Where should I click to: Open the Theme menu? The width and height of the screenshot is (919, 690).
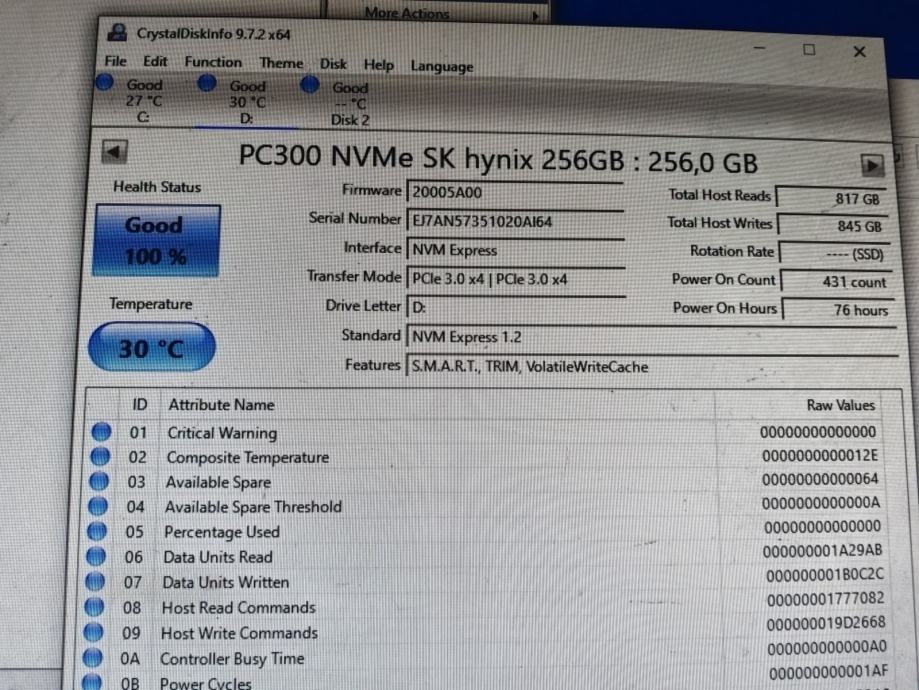tap(281, 63)
